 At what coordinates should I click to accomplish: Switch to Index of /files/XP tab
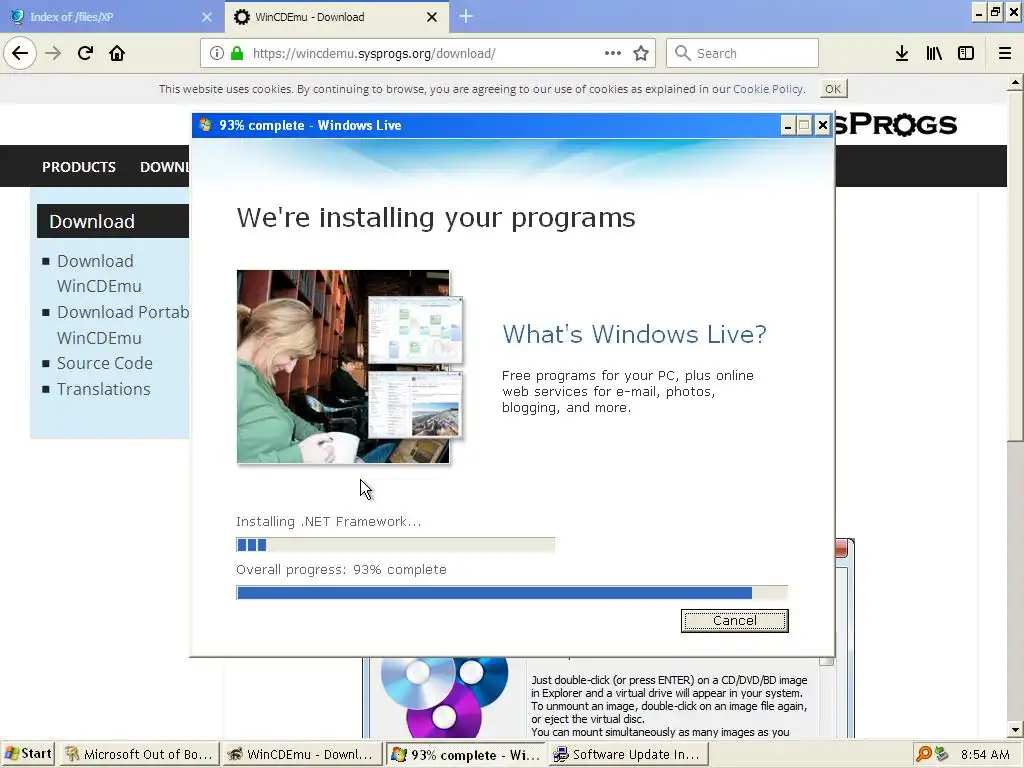[111, 17]
